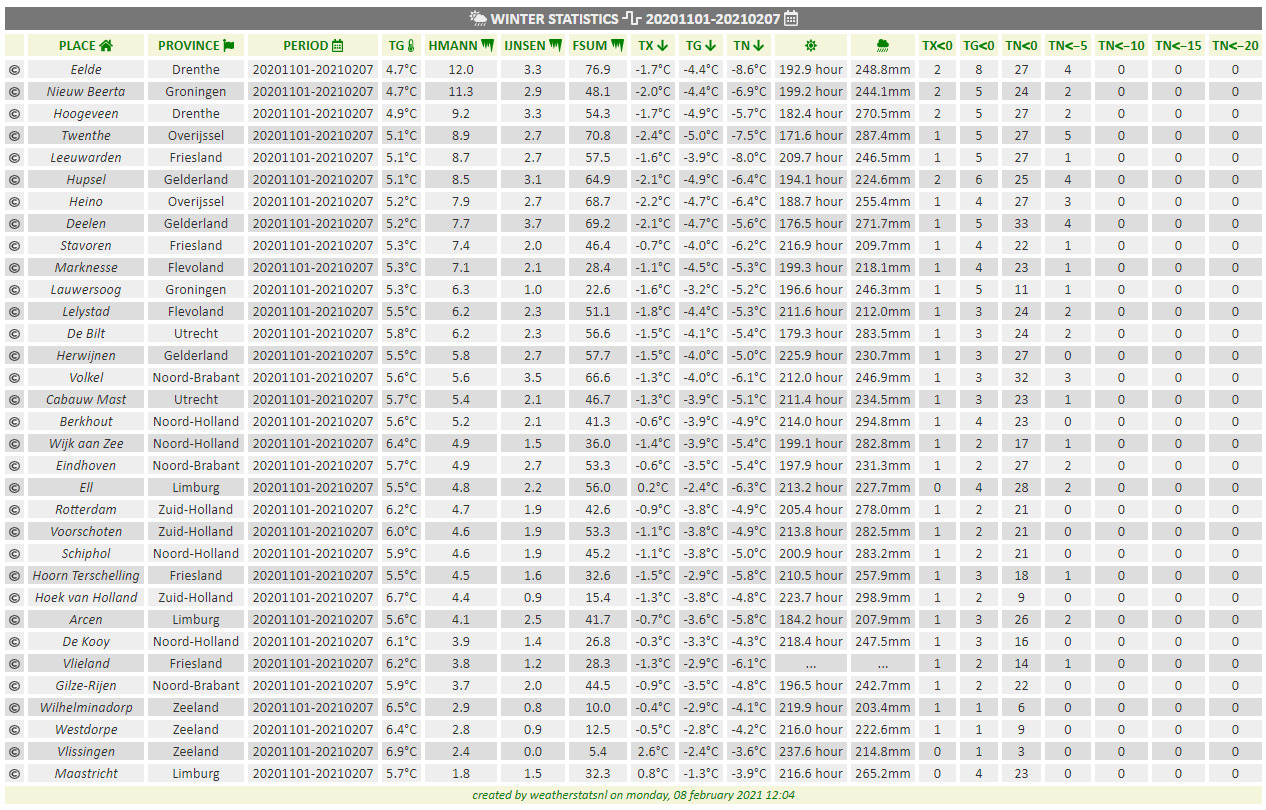Sort by IJNSEN icicle column header
Screen dimensions: 1266x810
533,45
